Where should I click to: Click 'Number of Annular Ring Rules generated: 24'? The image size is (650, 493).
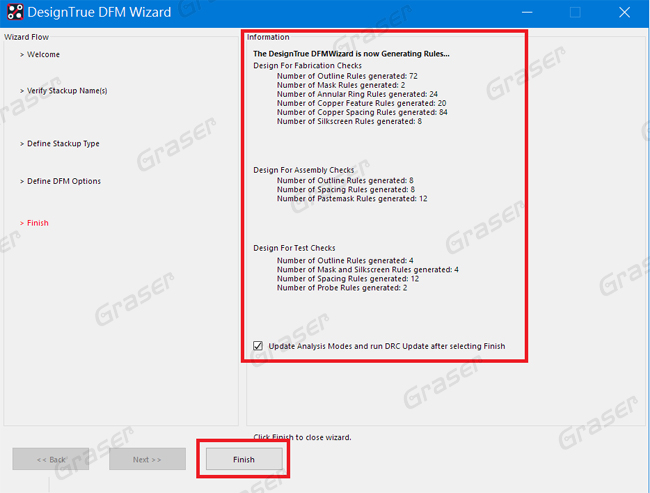pos(357,94)
